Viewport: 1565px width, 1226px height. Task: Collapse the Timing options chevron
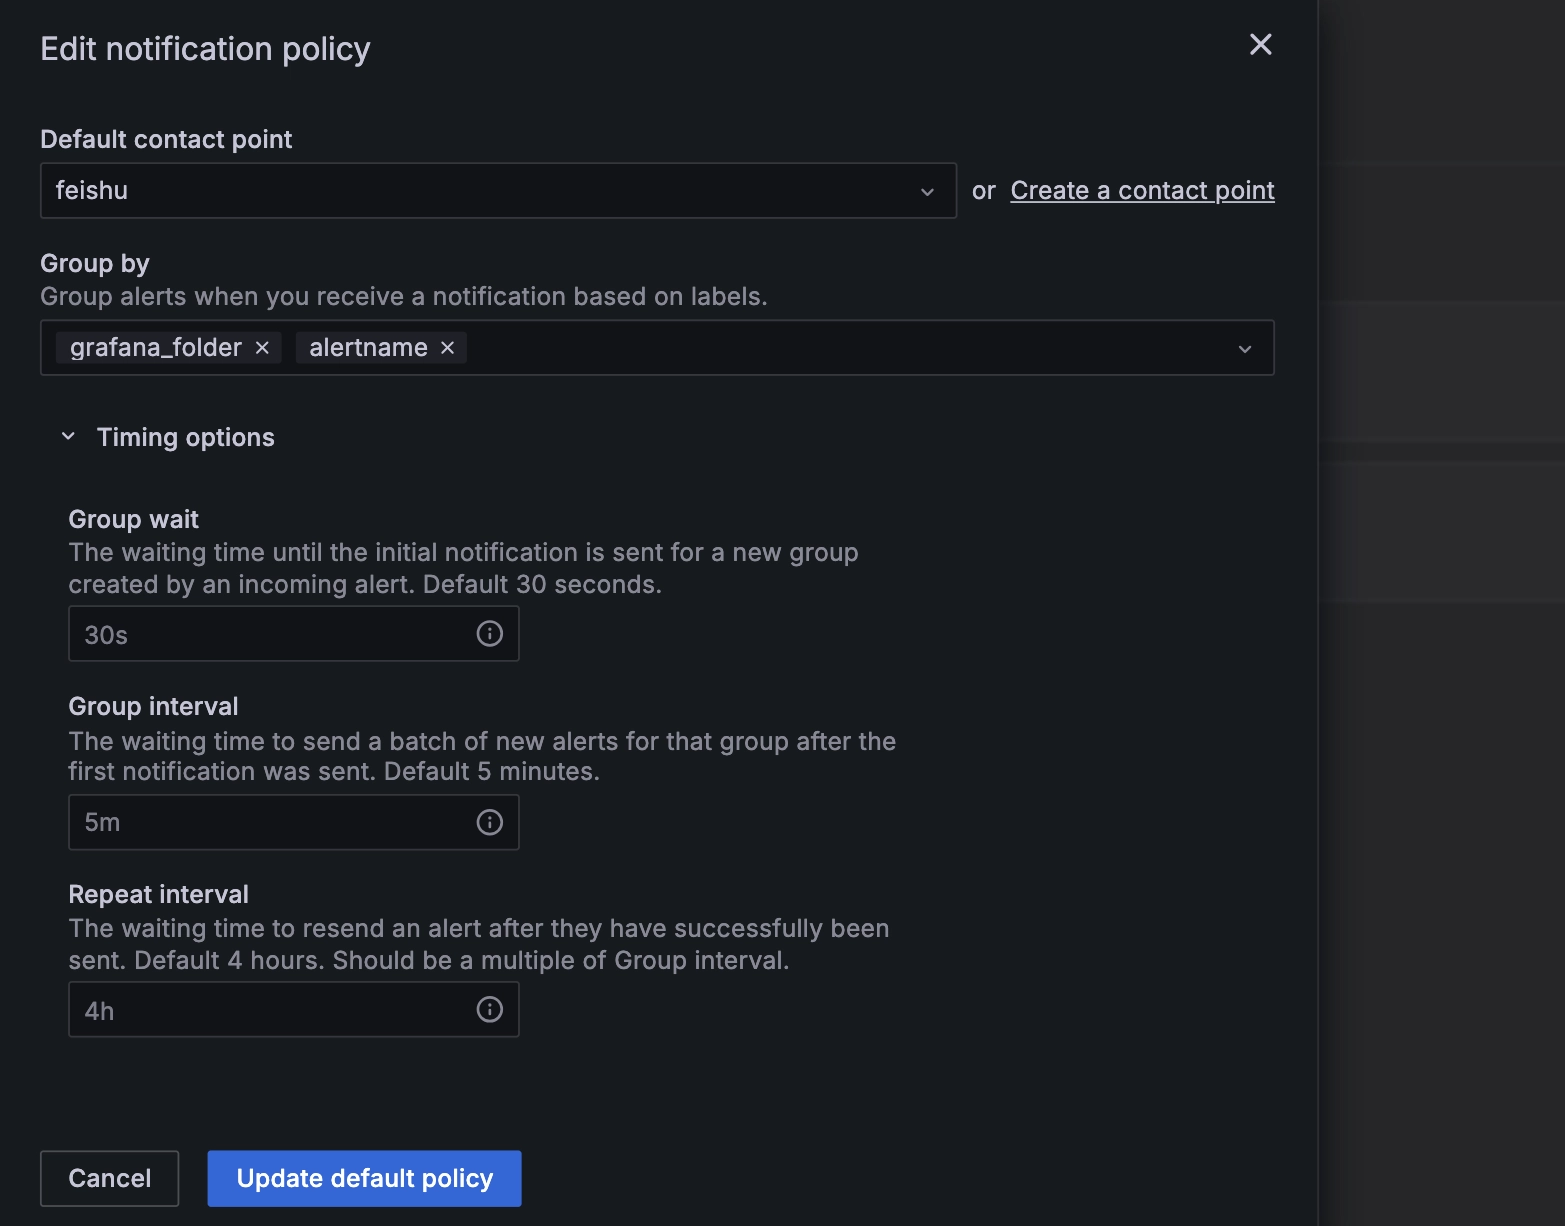coord(68,437)
